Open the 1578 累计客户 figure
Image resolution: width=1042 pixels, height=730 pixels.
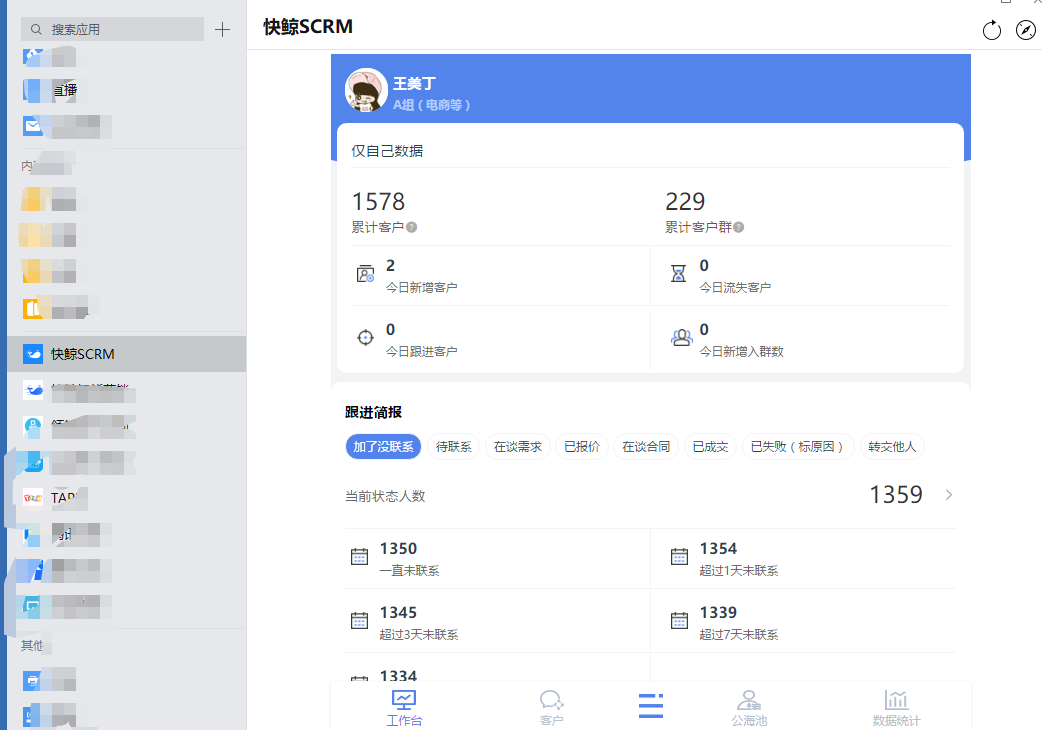pyautogui.click(x=378, y=201)
